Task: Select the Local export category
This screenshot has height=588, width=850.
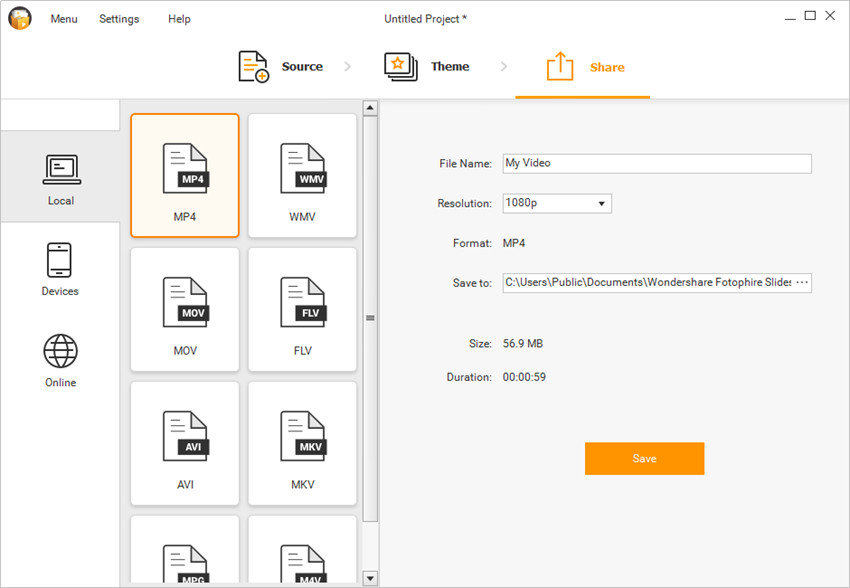Action: click(60, 179)
